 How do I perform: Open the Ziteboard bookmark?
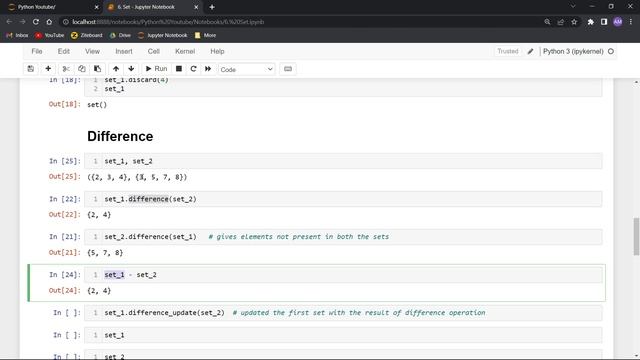click(87, 36)
